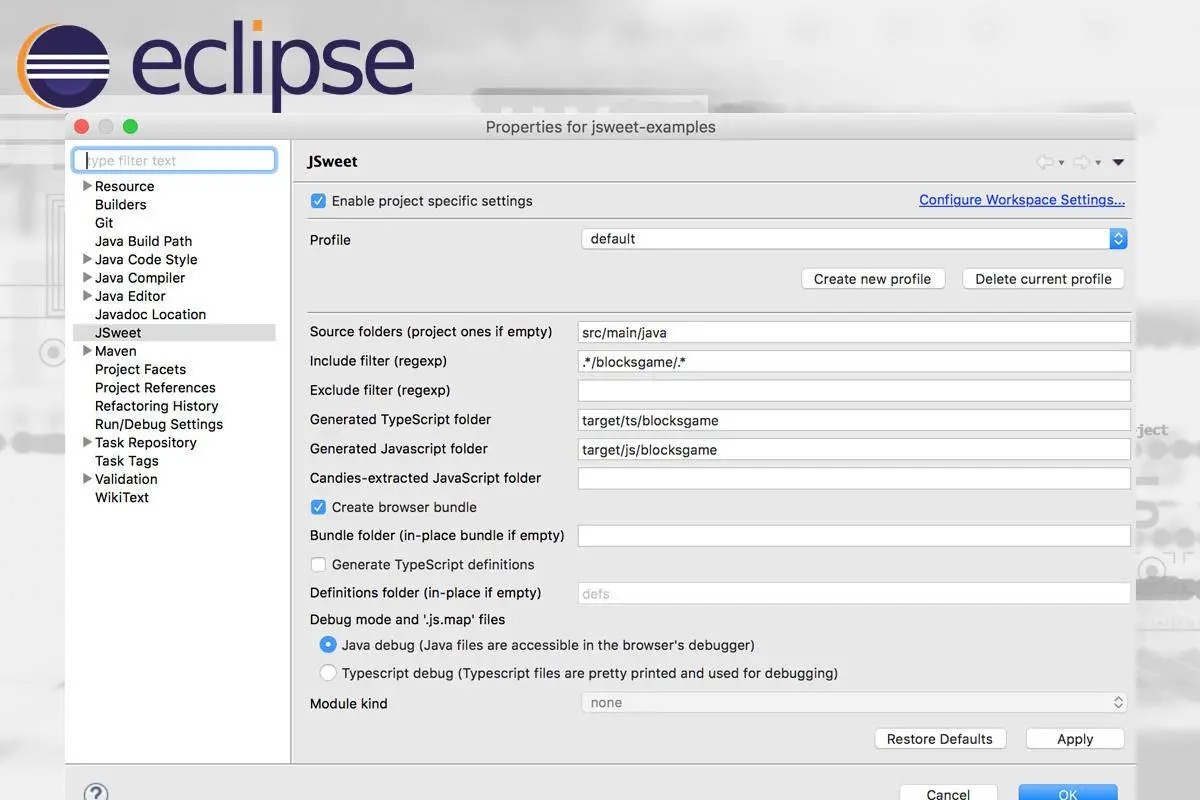Click the Bundle folder input field

(x=854, y=536)
